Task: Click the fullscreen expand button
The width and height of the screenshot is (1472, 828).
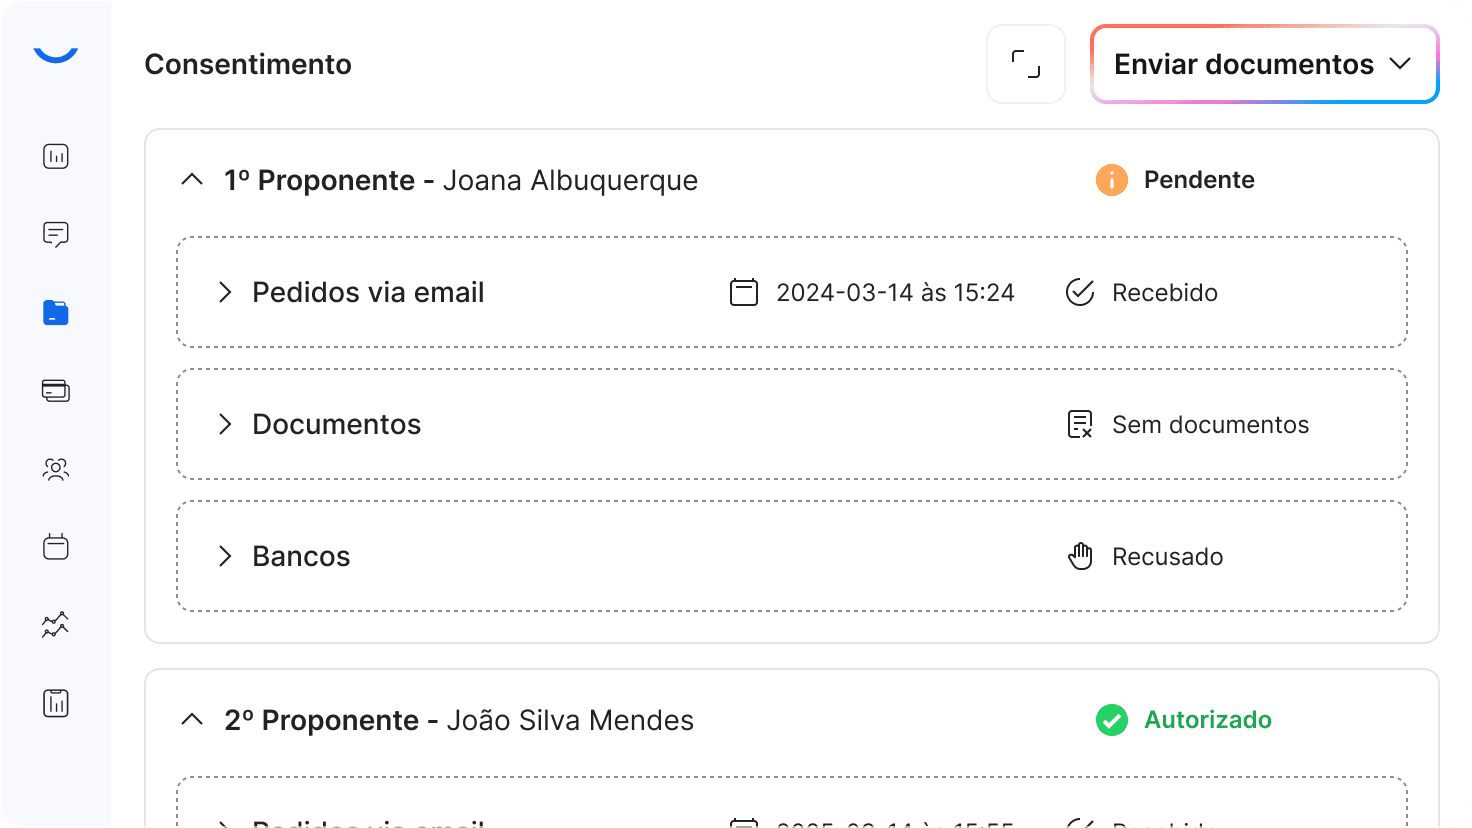Action: (1026, 64)
